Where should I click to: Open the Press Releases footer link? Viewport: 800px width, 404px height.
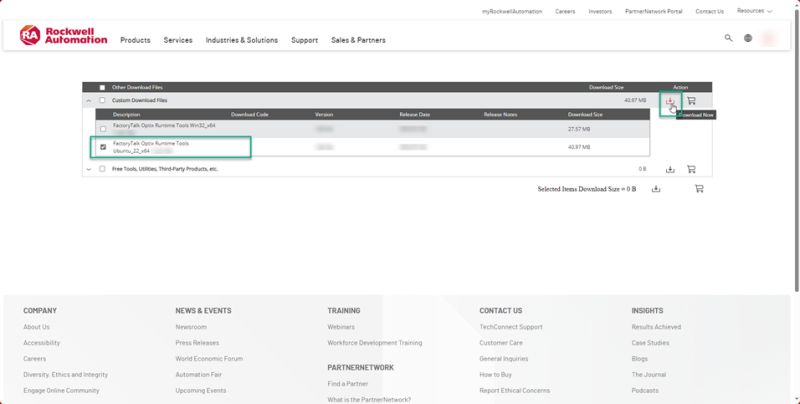coord(197,343)
